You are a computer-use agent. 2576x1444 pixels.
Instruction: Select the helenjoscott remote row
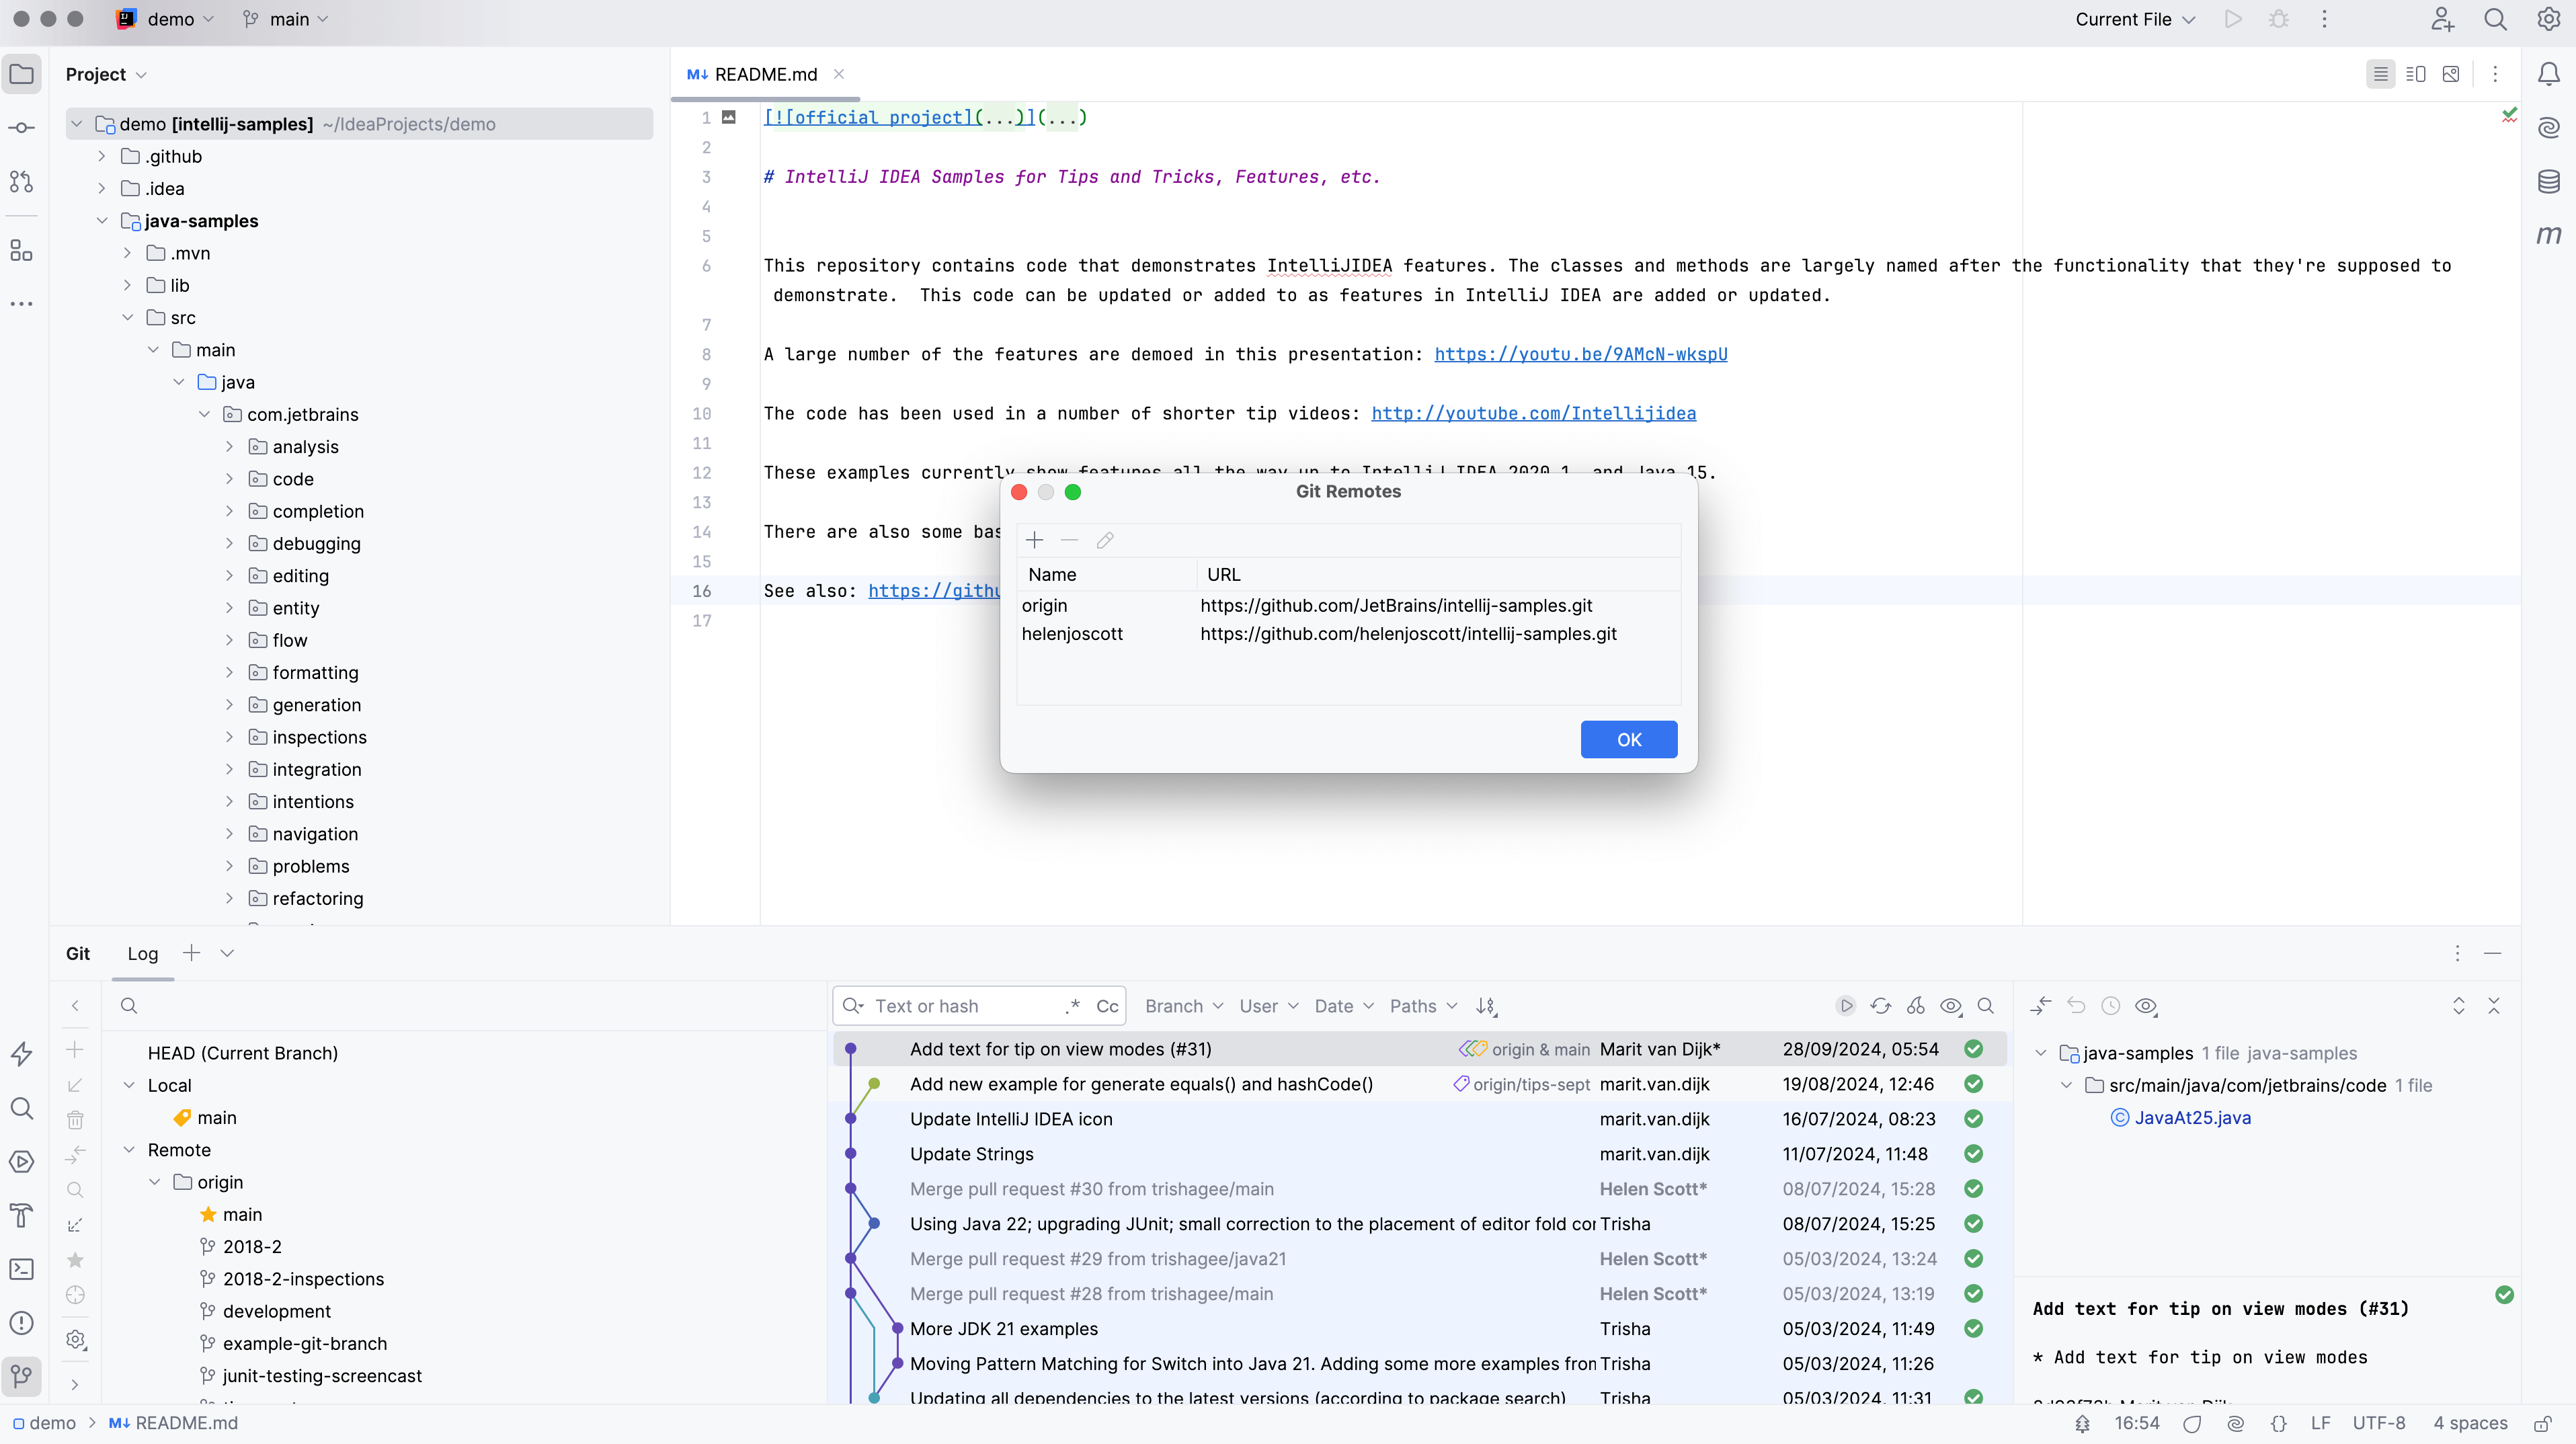(x=1072, y=634)
